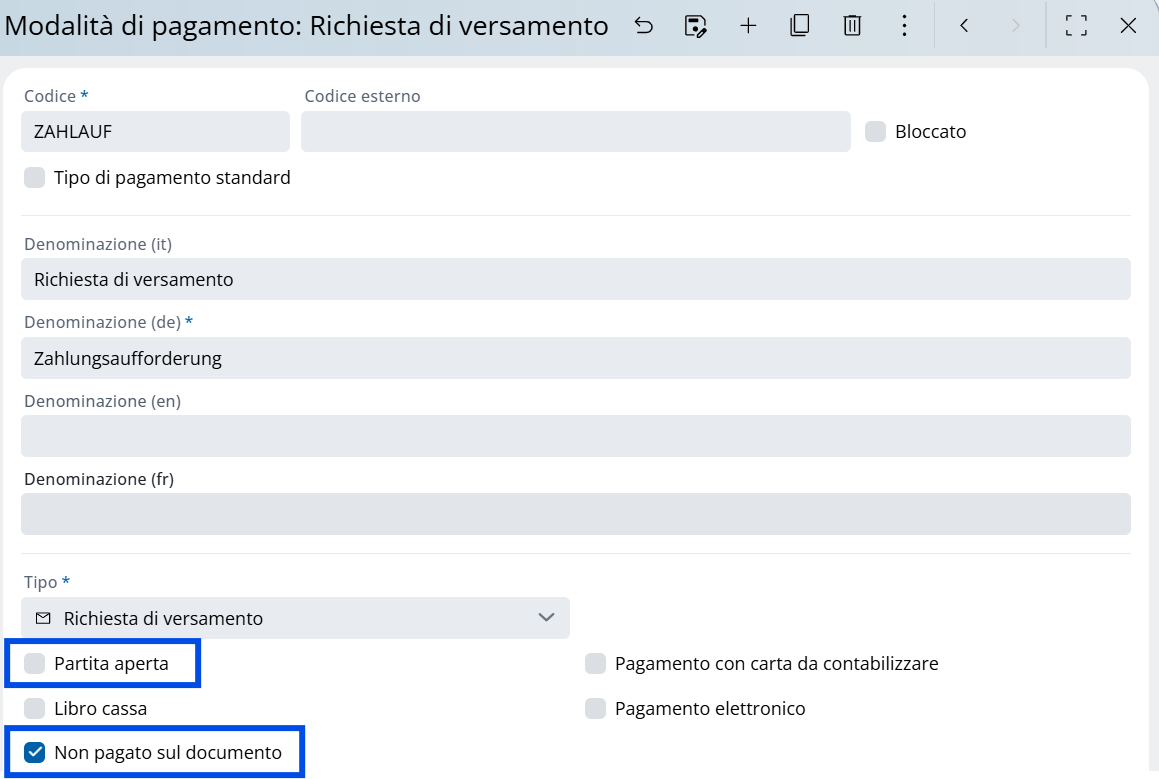Enable Libro cassa checkbox
Screen dimensions: 1159x779
point(35,709)
